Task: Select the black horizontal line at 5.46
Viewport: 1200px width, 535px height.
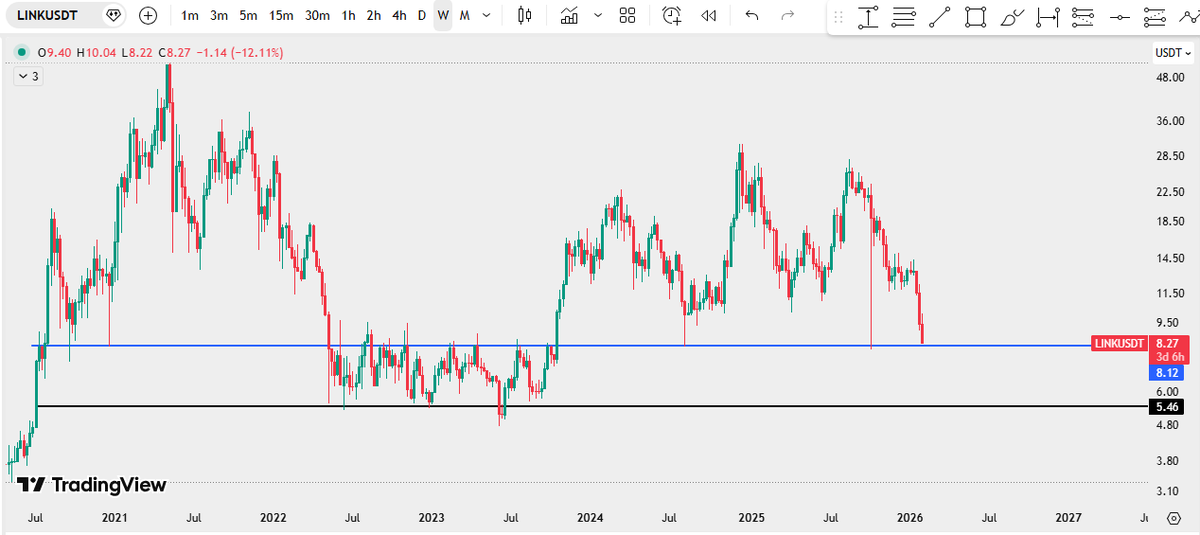Action: click(590, 406)
